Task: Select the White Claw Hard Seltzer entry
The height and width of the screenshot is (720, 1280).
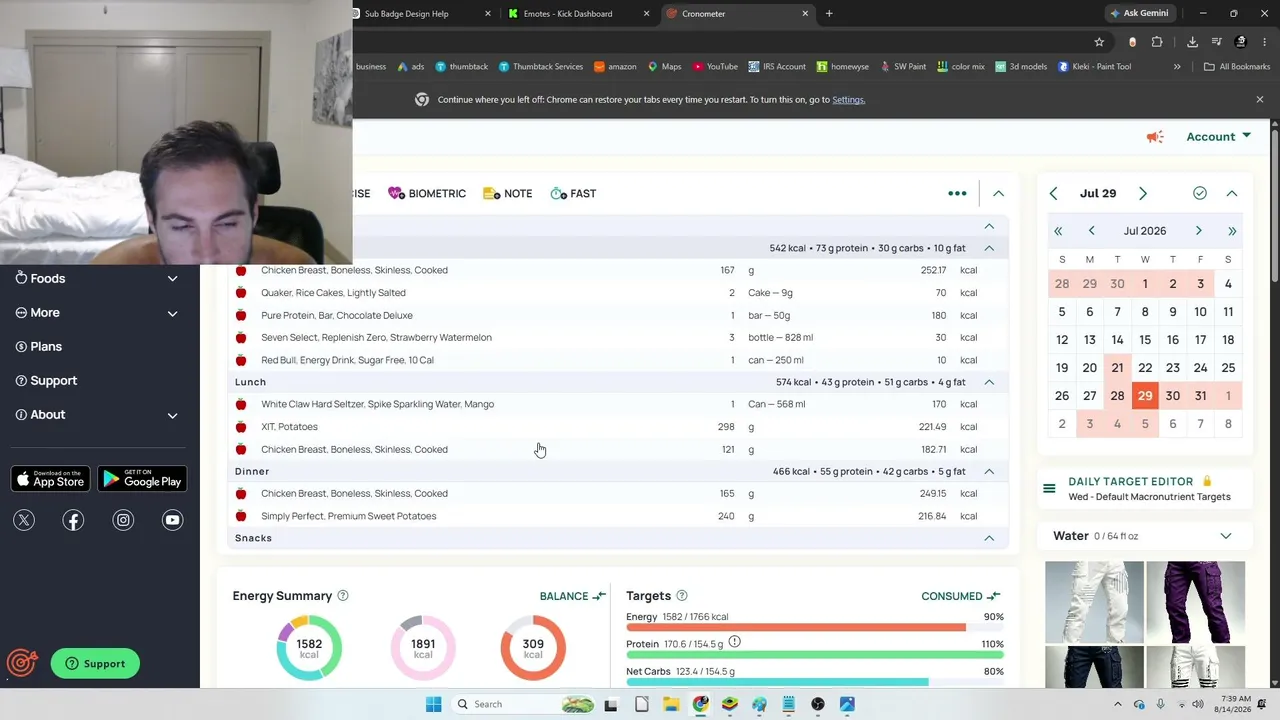Action: (x=618, y=404)
